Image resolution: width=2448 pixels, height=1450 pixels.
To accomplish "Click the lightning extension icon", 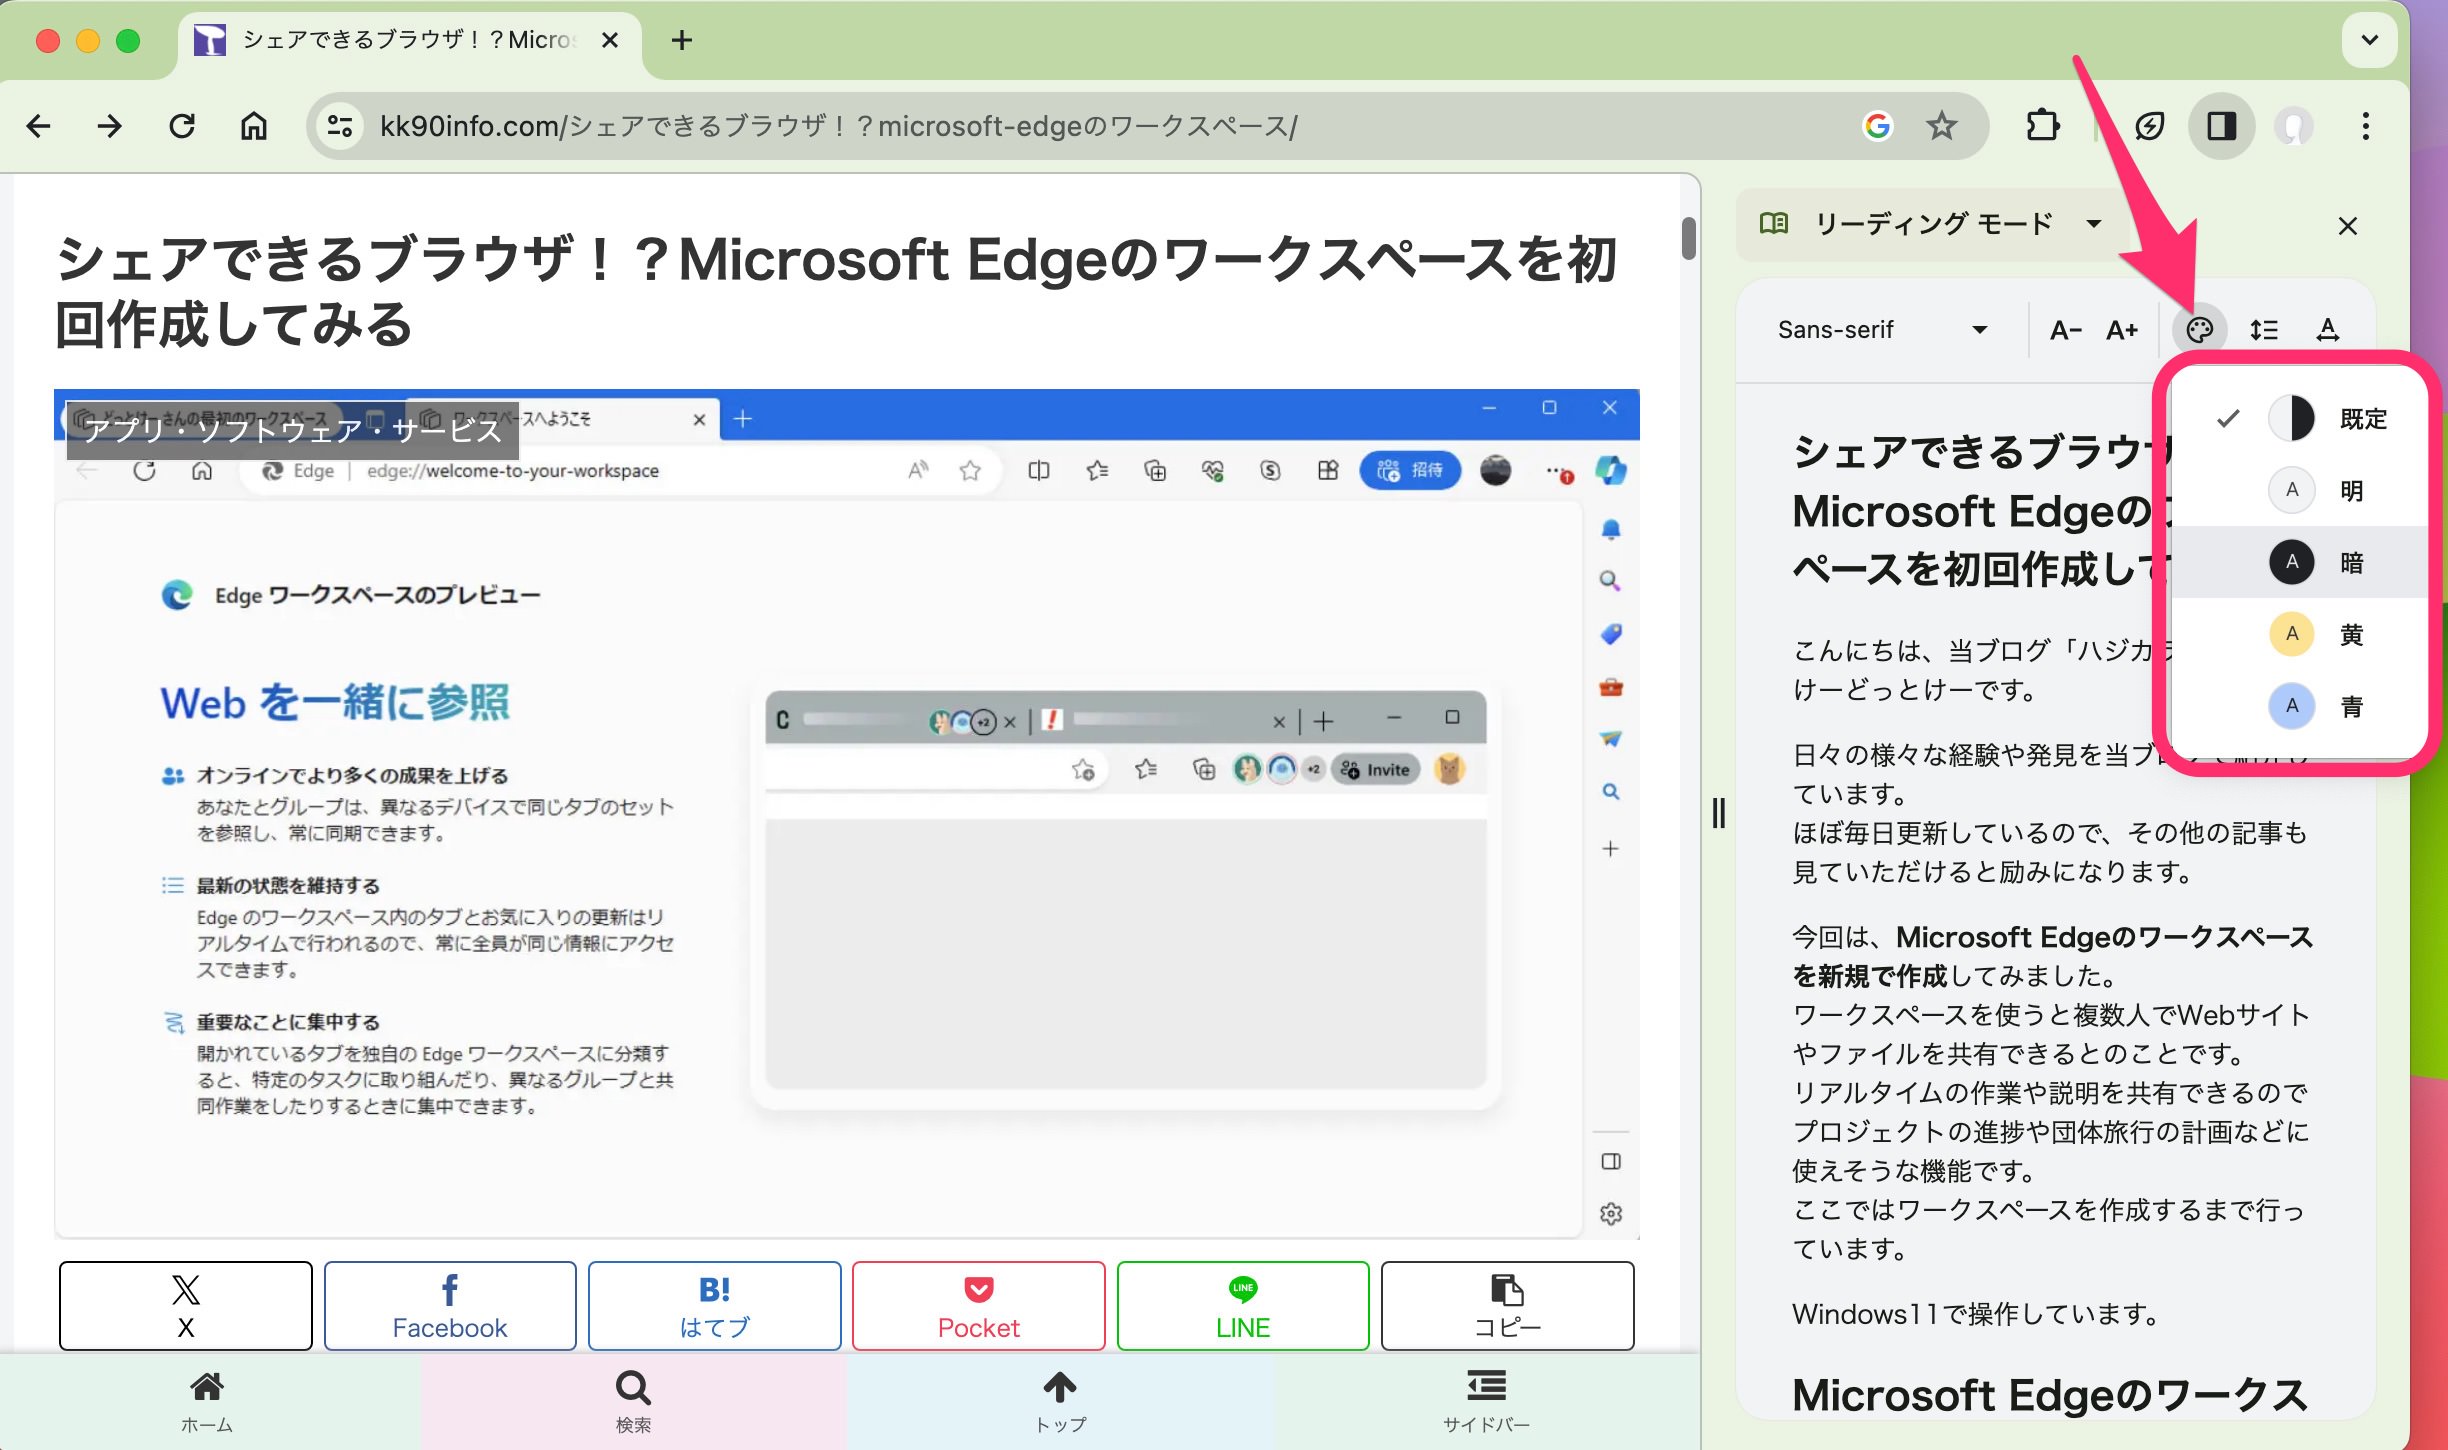I will pyautogui.click(x=2150, y=126).
